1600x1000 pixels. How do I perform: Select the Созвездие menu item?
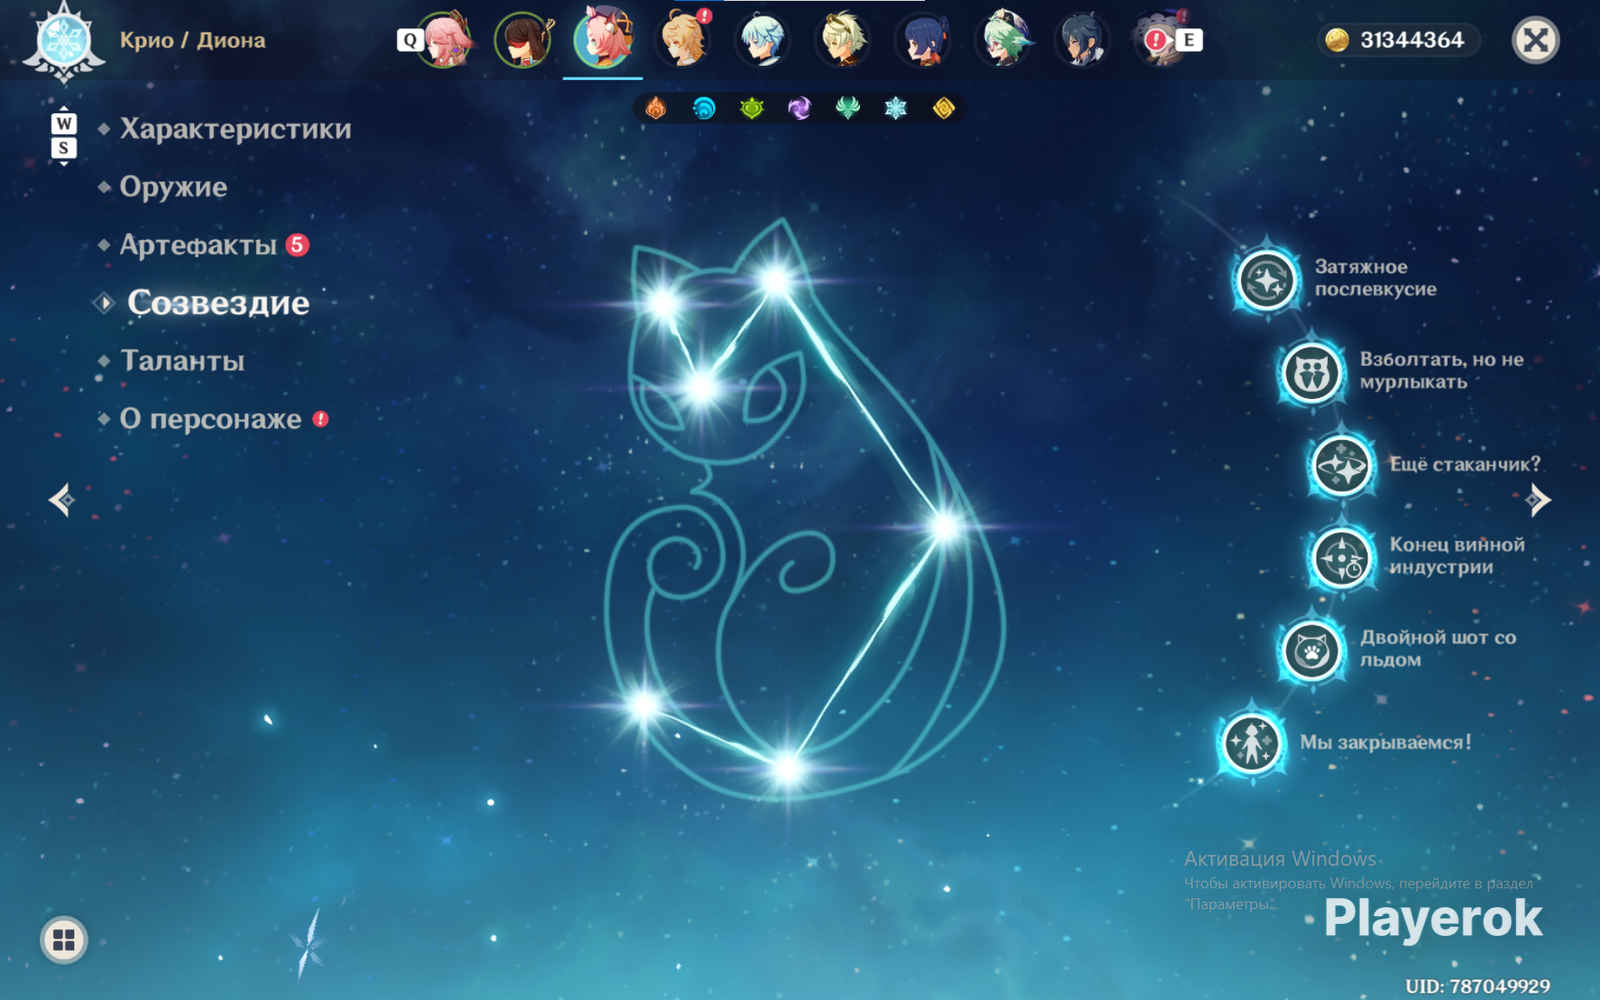pyautogui.click(x=218, y=303)
